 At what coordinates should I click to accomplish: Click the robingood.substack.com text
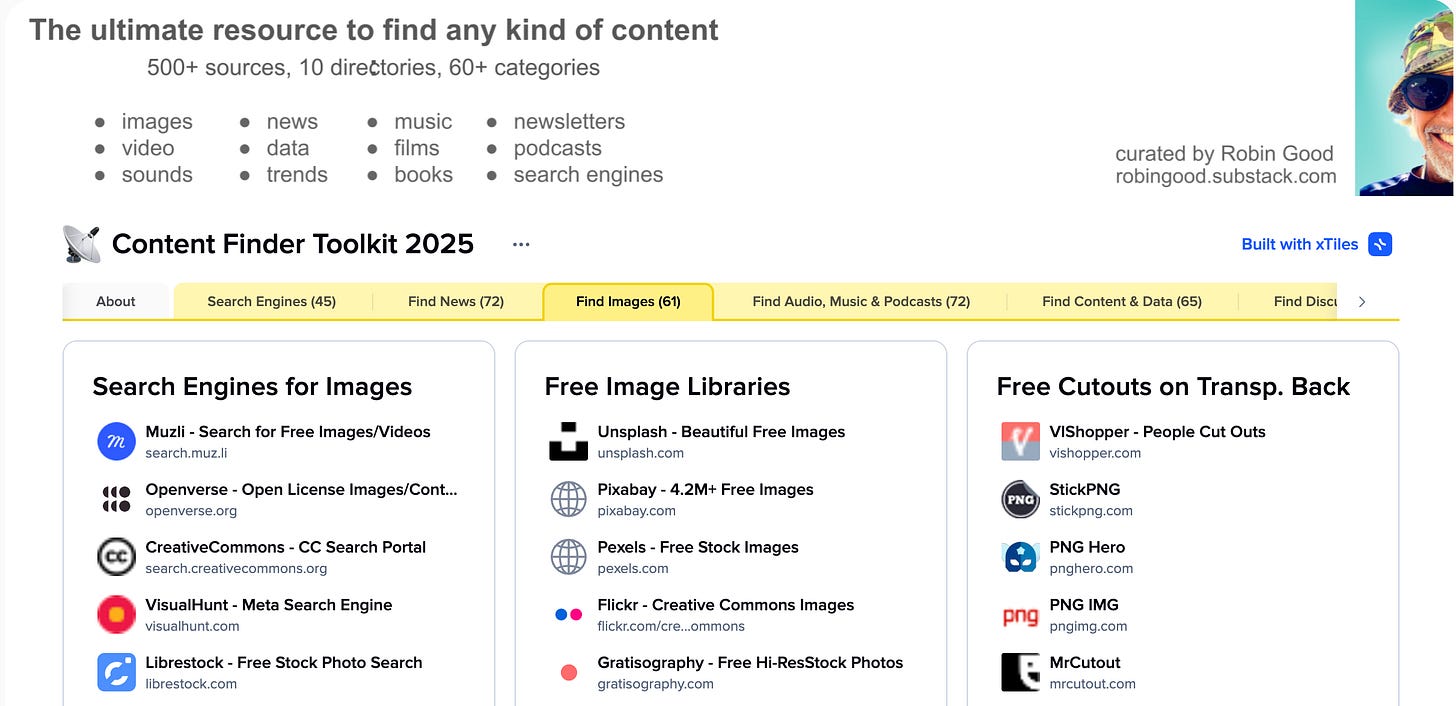point(1226,176)
